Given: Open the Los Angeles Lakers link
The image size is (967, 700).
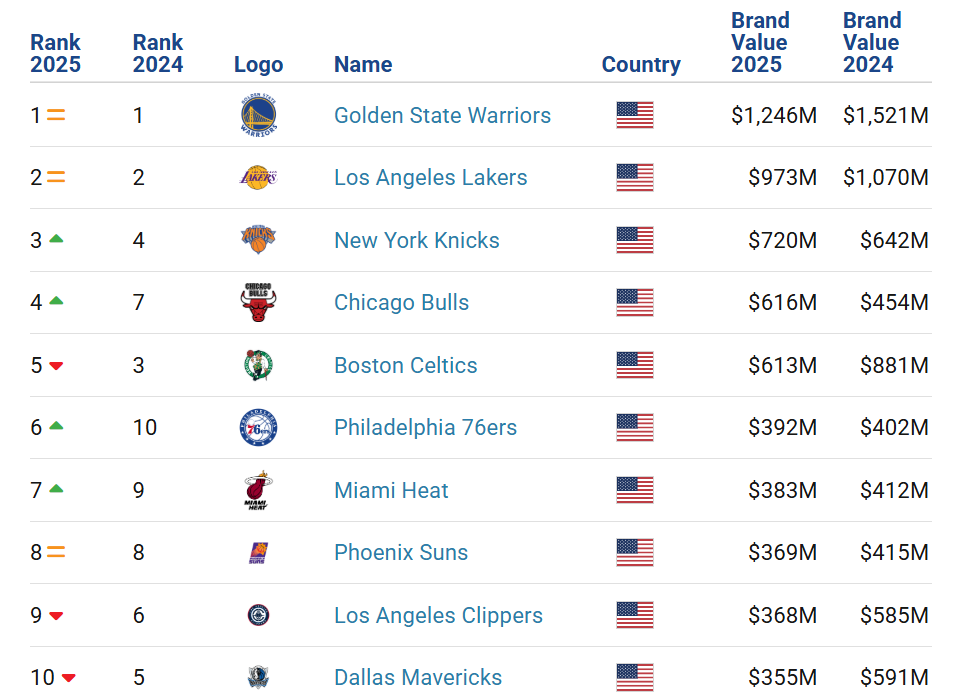Looking at the screenshot, I should coord(430,178).
